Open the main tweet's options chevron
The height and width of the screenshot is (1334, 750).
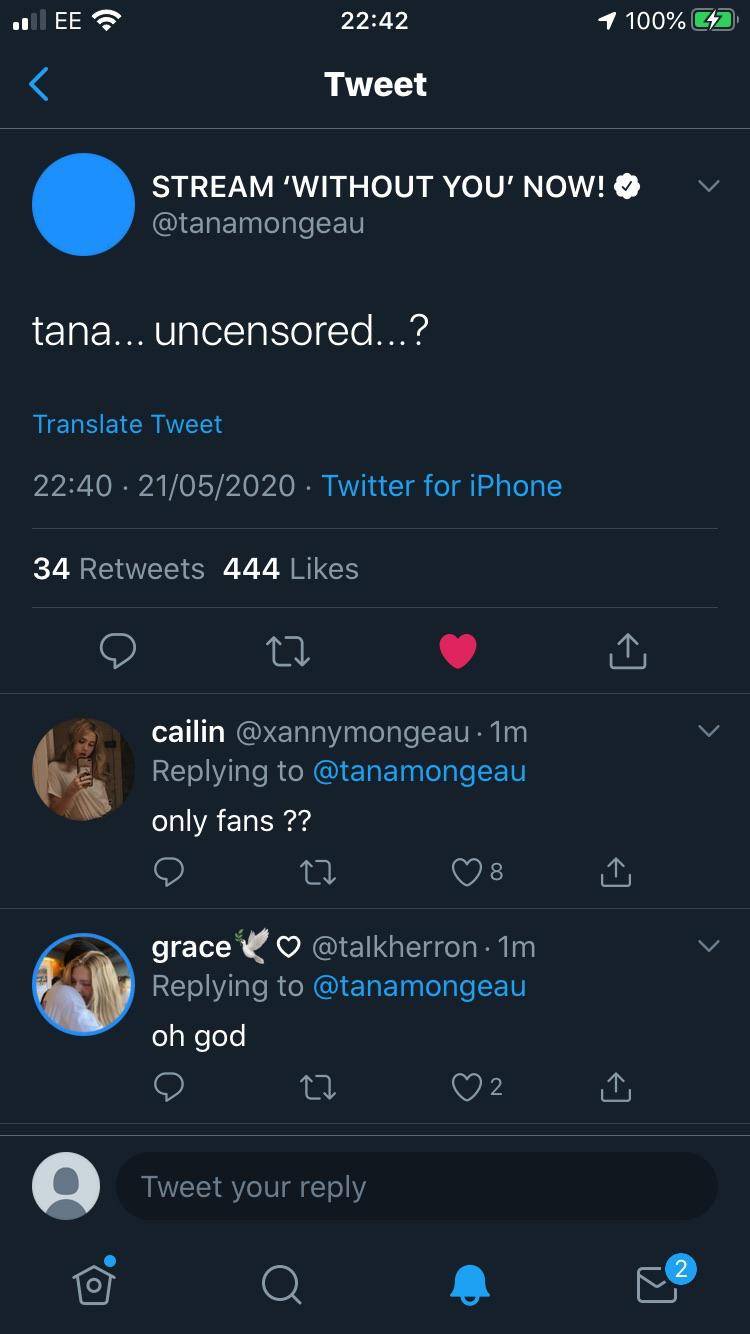pyautogui.click(x=708, y=186)
